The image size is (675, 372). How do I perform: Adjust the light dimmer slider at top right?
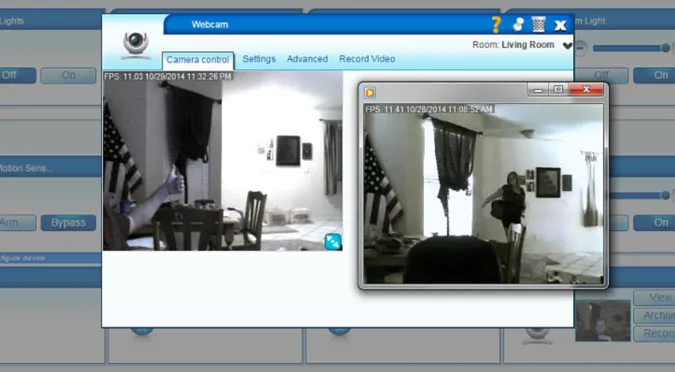[631, 48]
